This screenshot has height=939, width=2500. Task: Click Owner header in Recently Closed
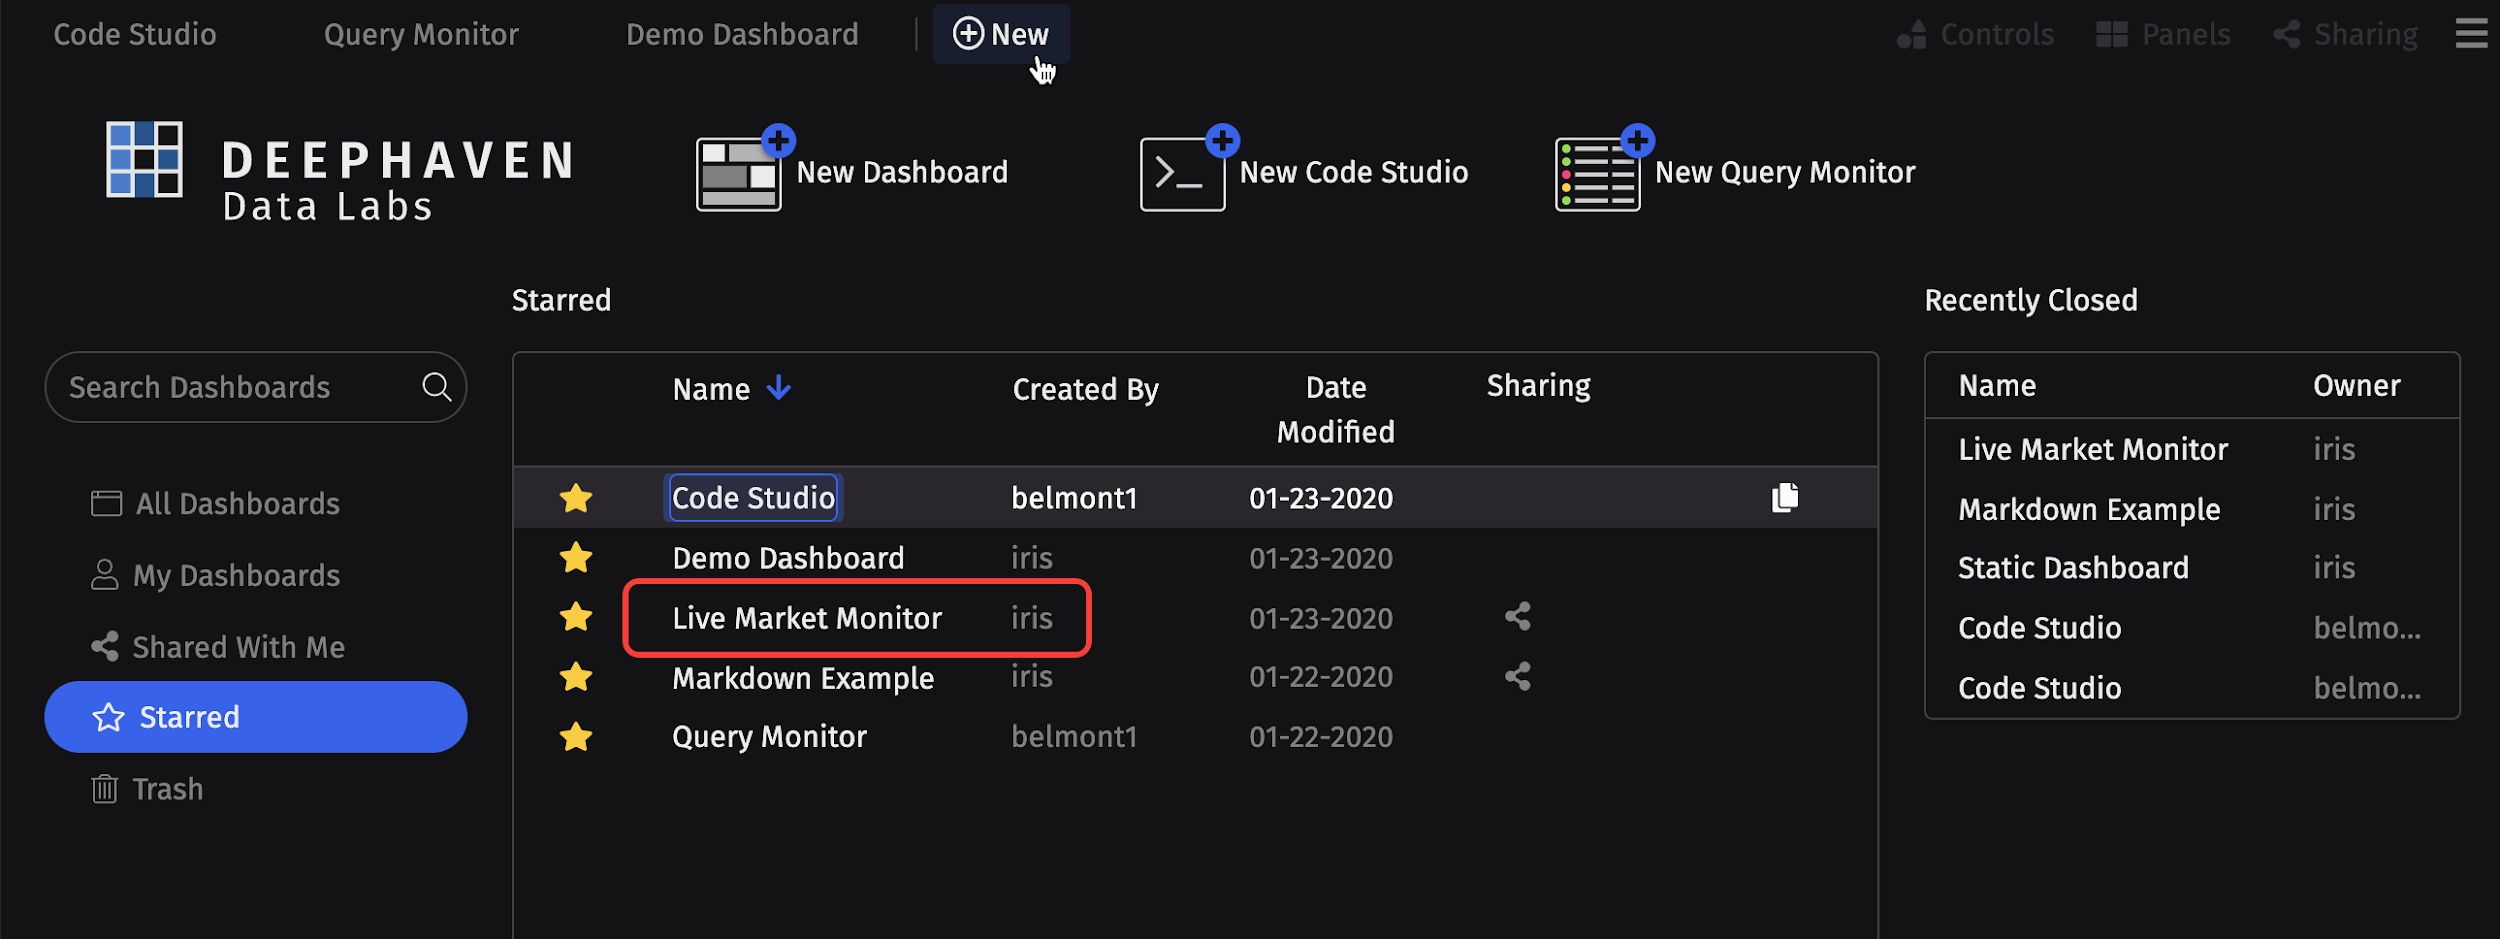click(2356, 386)
